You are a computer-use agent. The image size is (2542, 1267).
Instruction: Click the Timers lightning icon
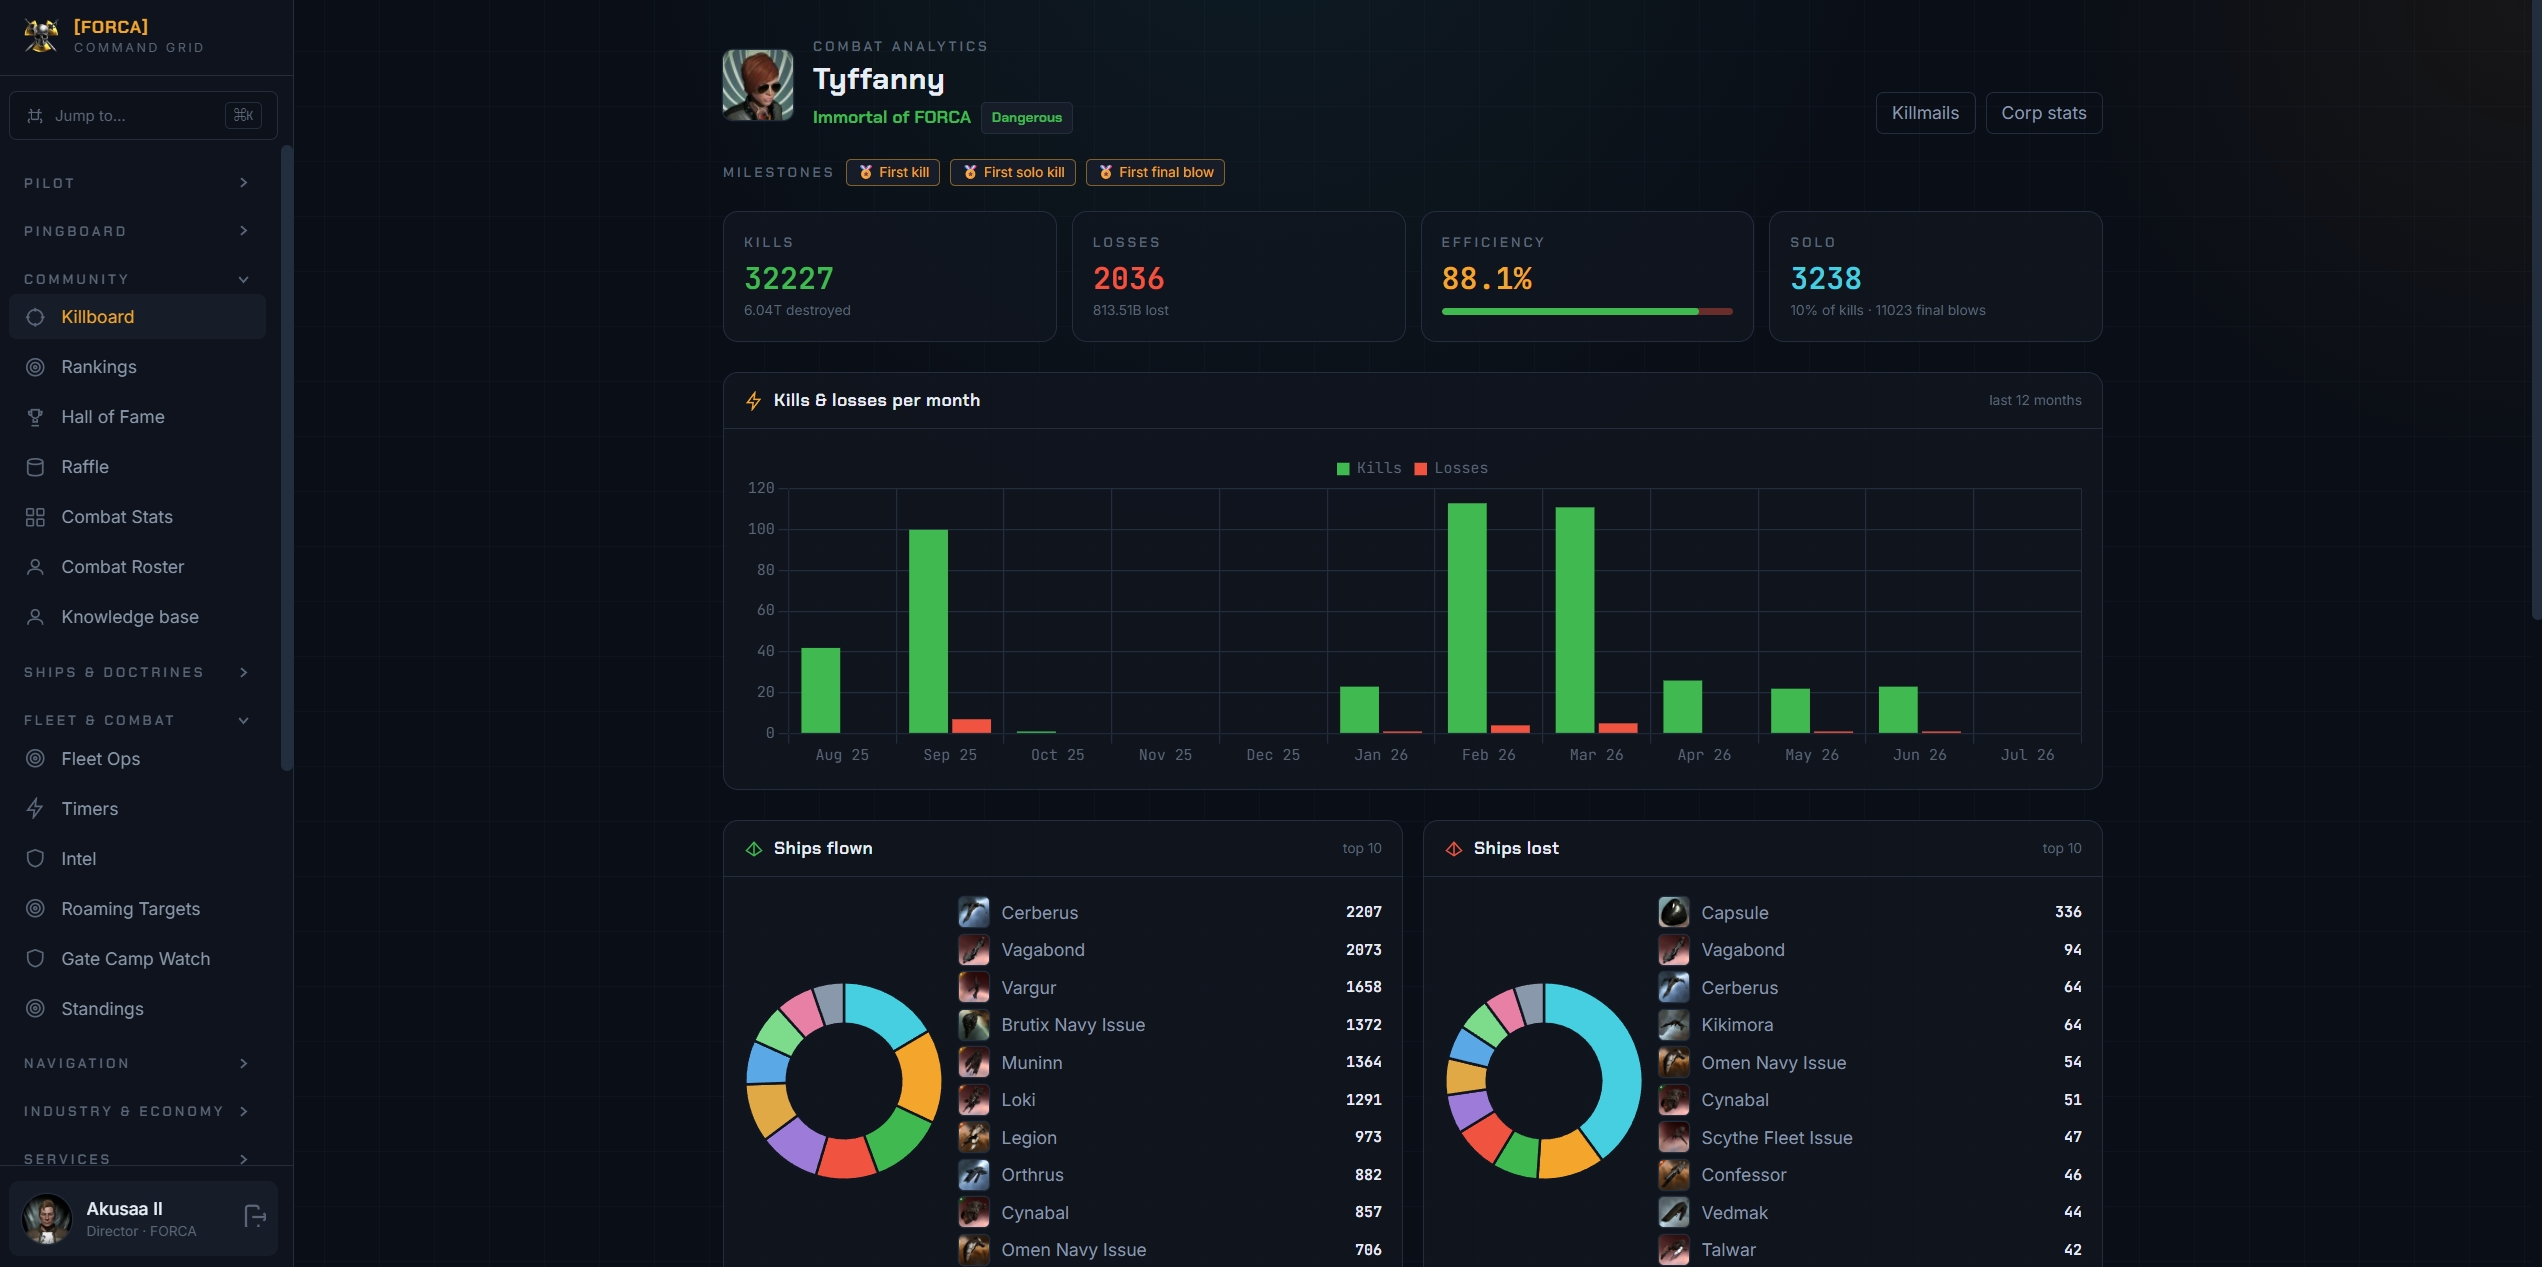[35, 809]
